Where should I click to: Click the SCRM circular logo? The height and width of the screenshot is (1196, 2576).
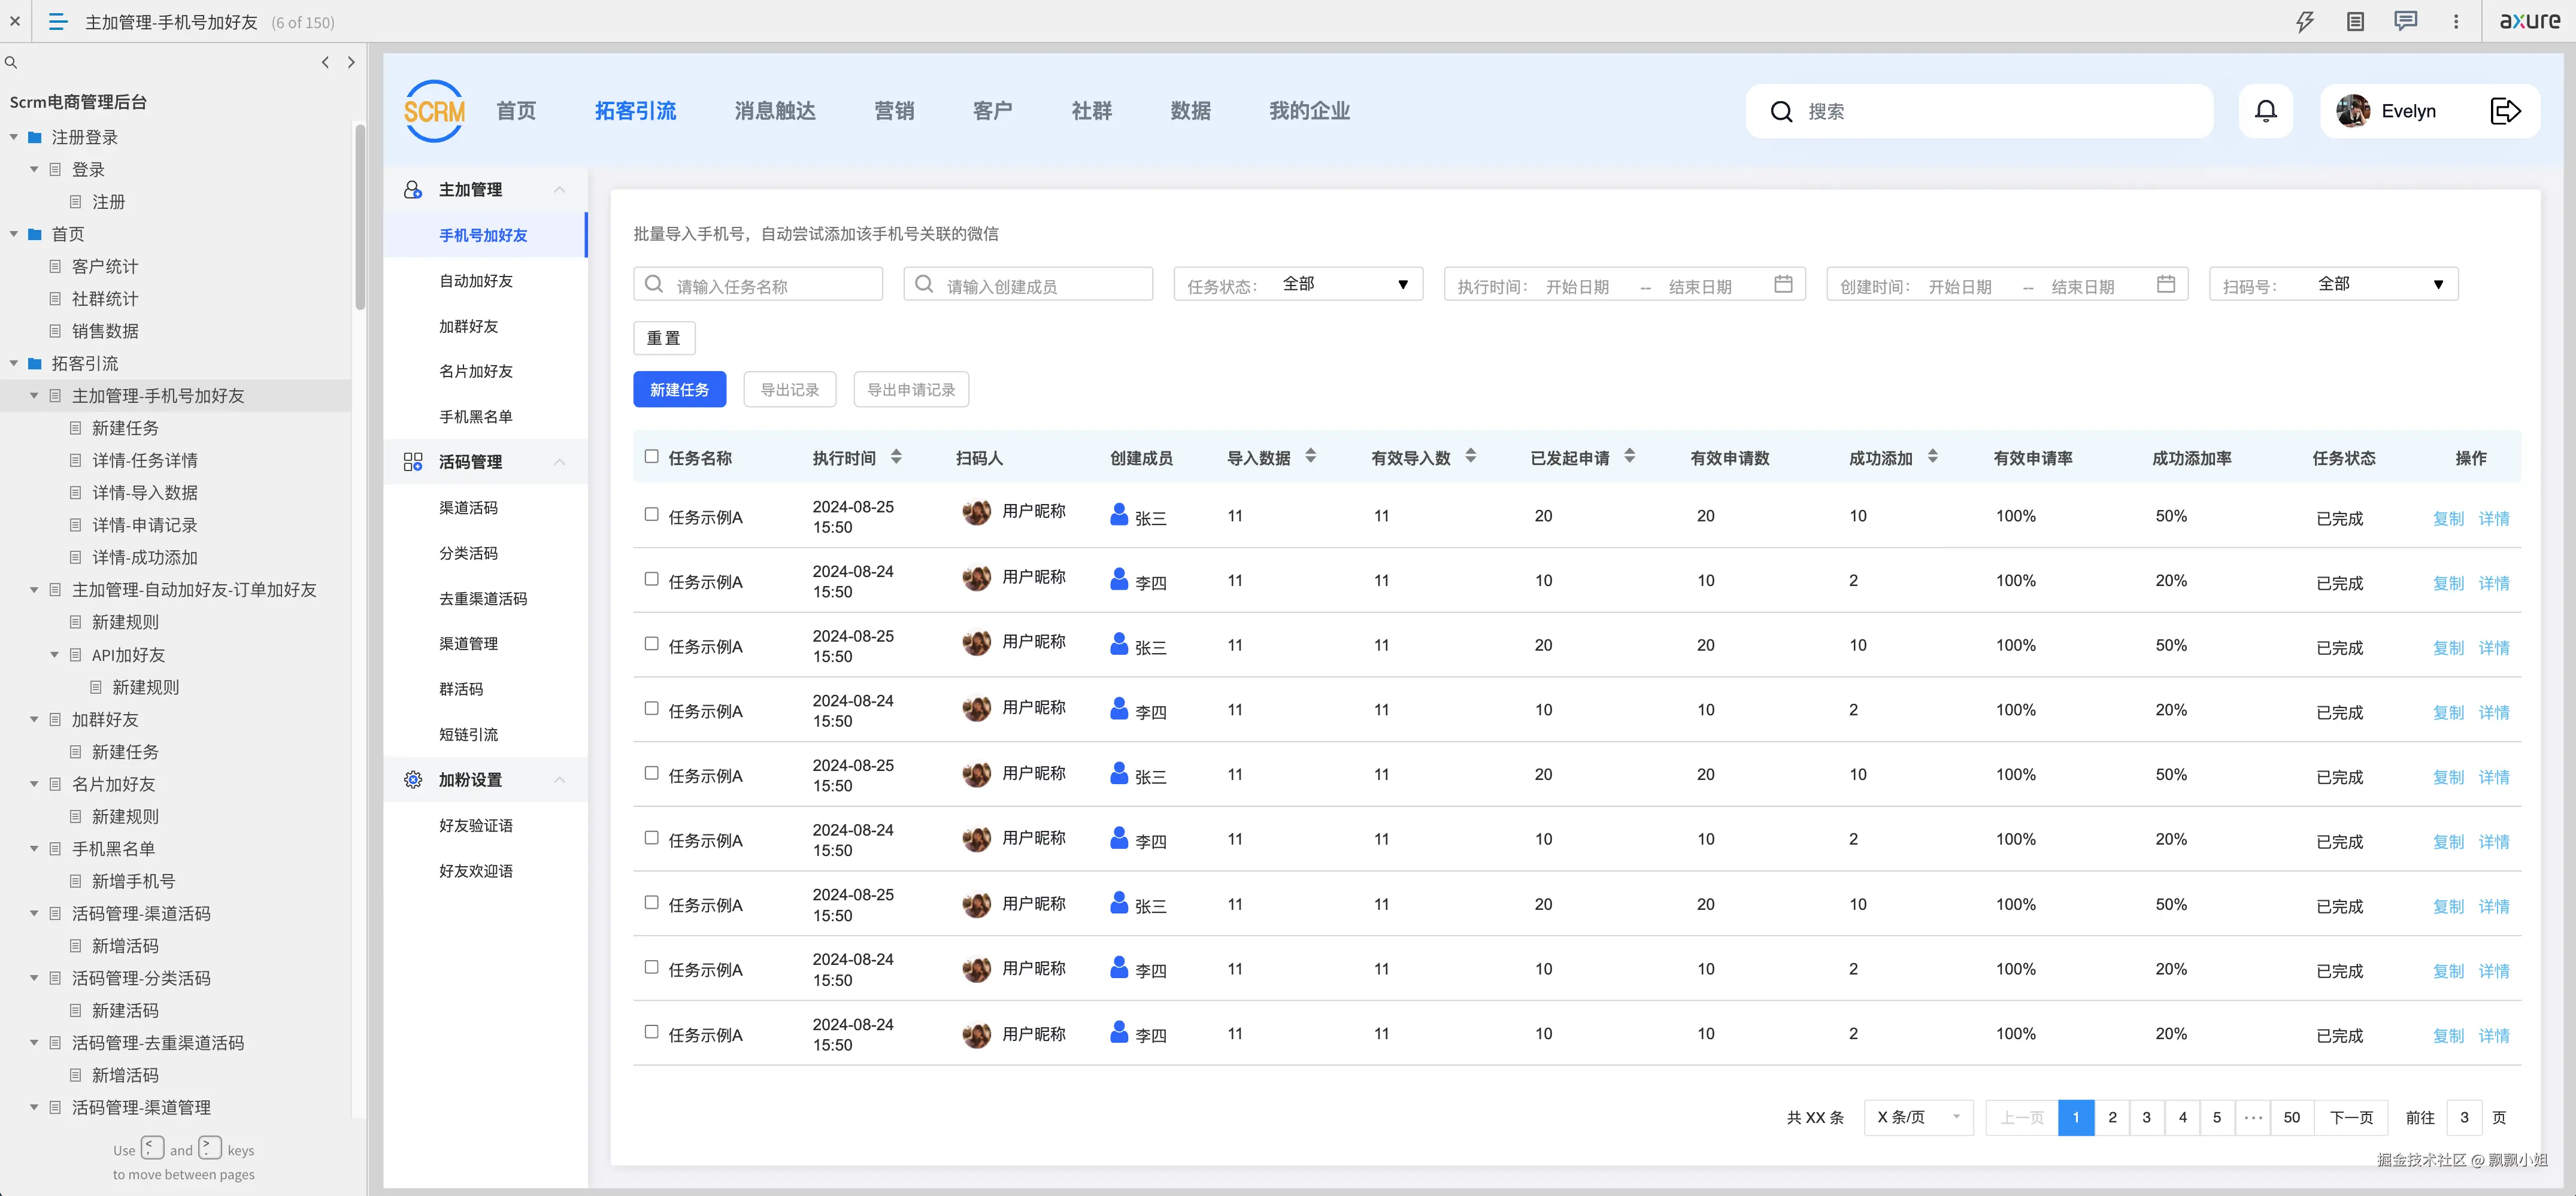pos(433,110)
